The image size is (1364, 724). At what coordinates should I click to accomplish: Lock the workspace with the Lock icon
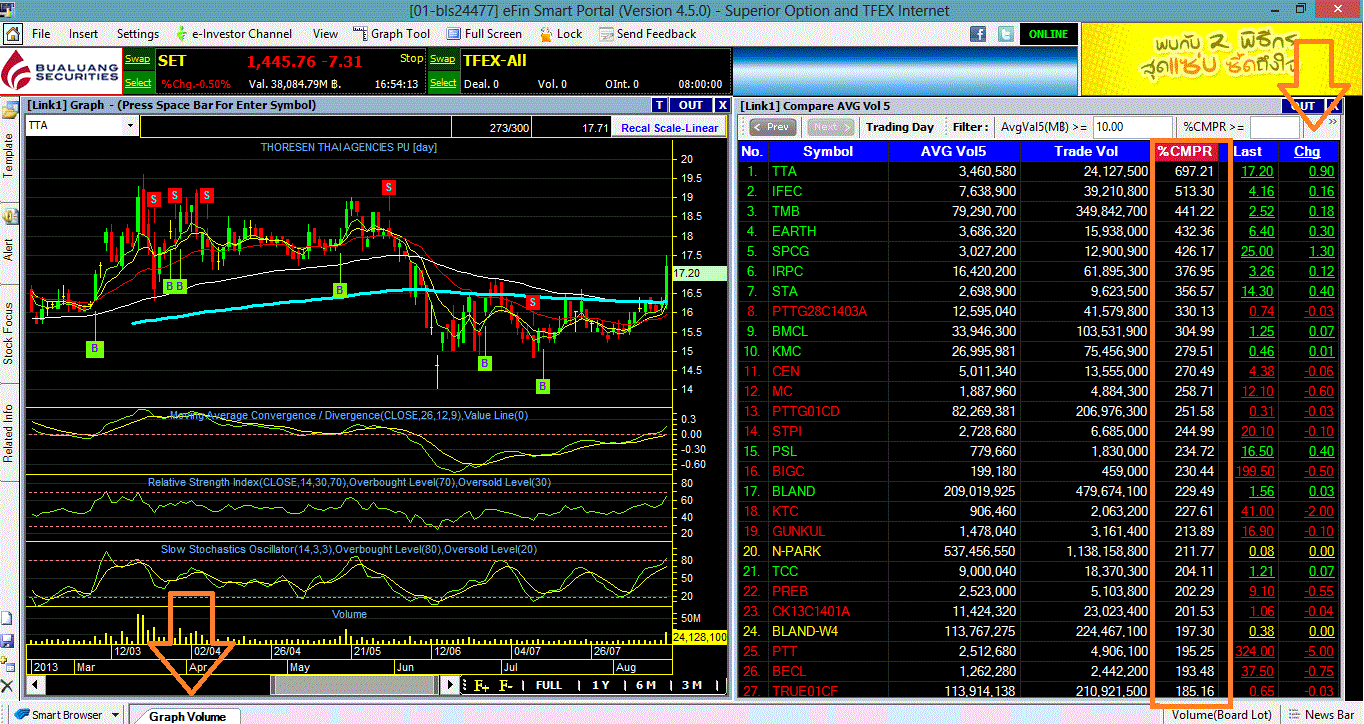546,34
